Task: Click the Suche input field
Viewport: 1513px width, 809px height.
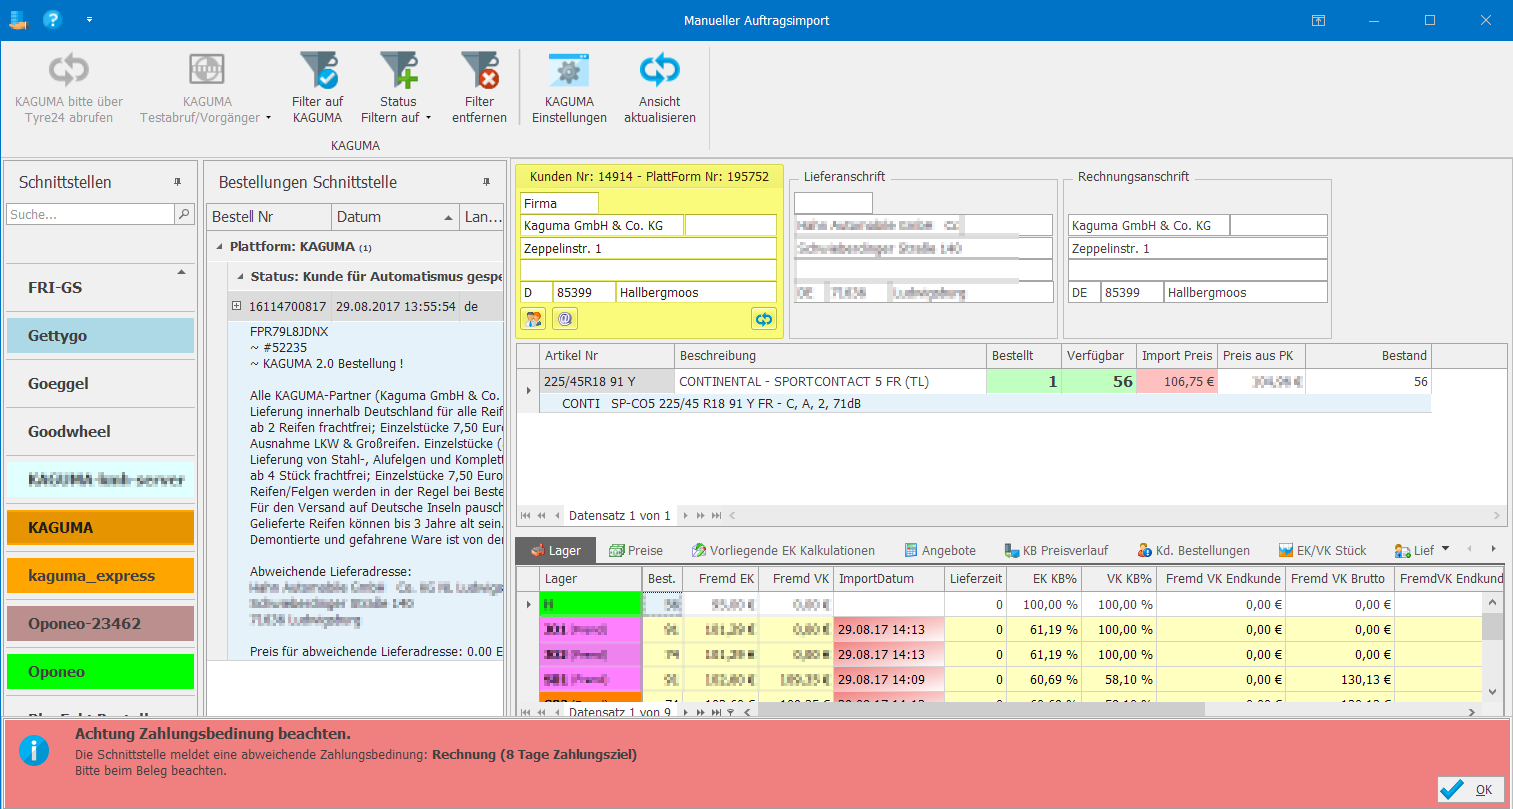Action: pos(91,214)
